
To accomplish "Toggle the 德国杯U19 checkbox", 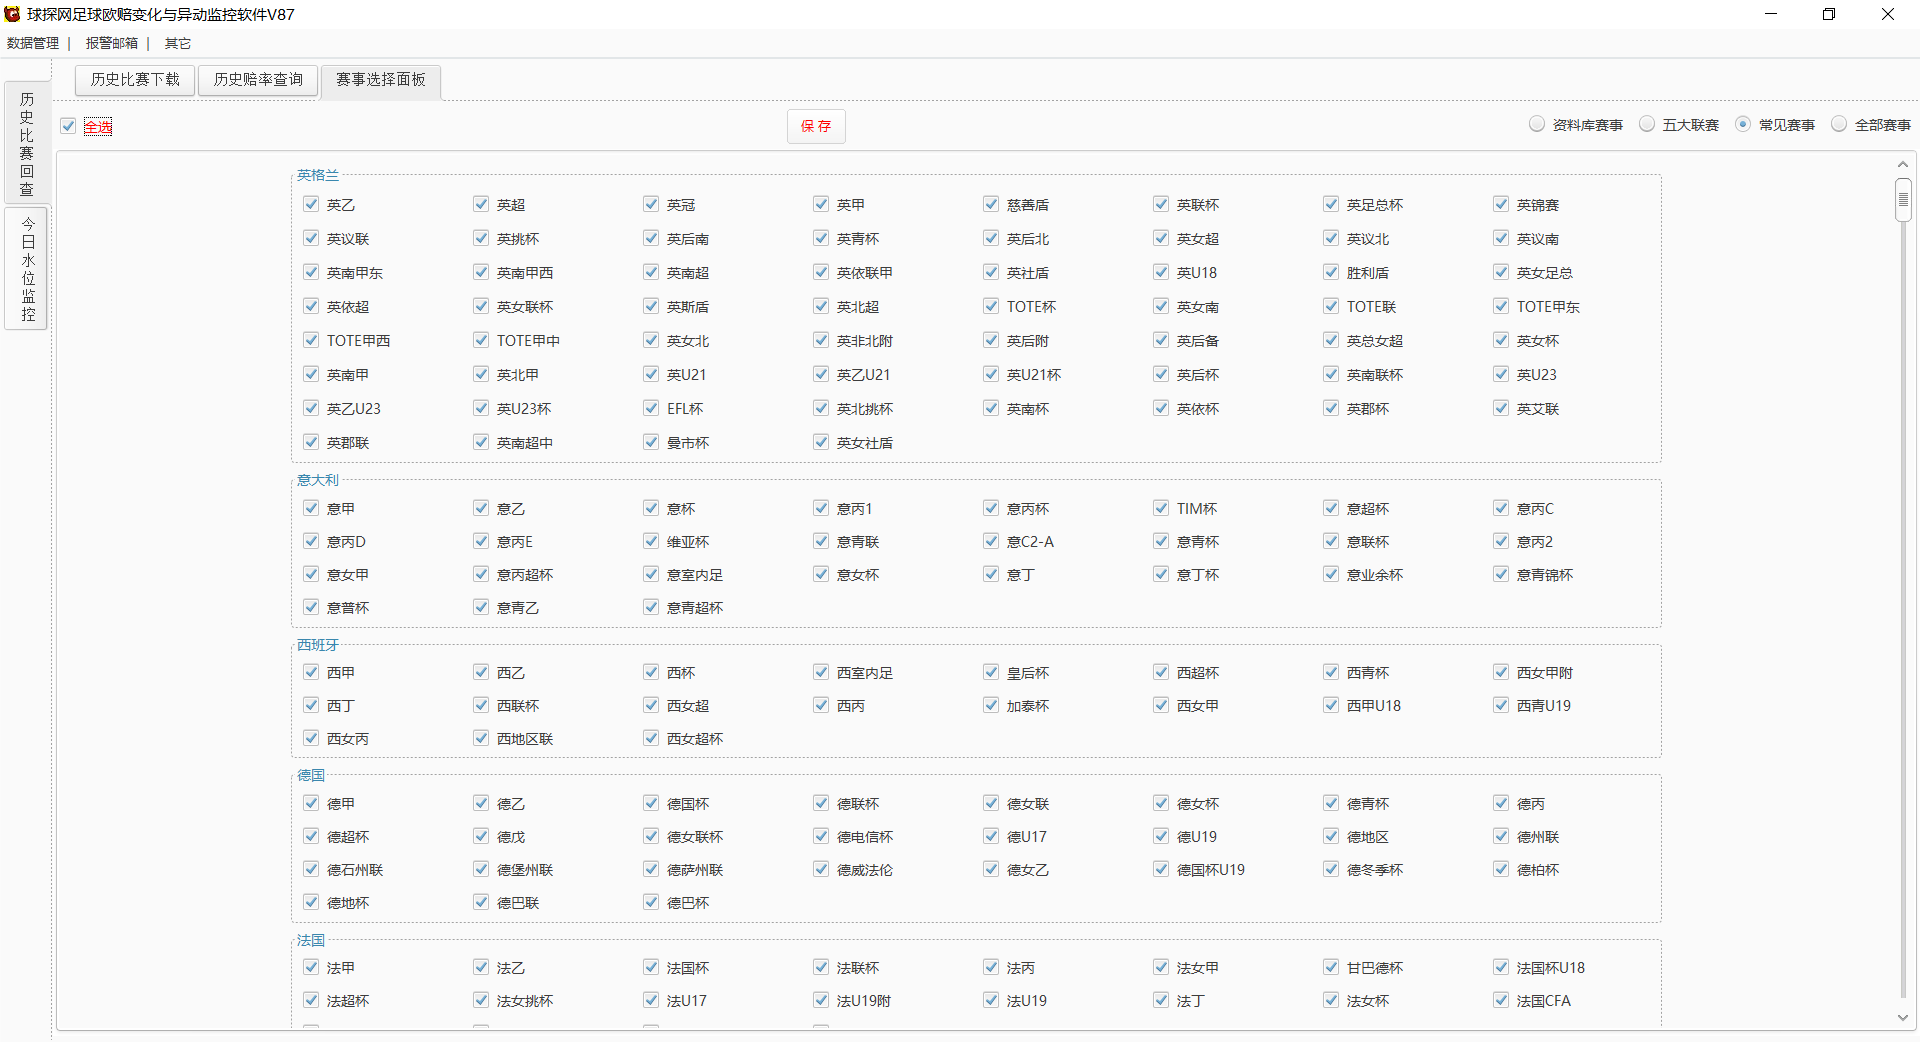I will 1161,869.
